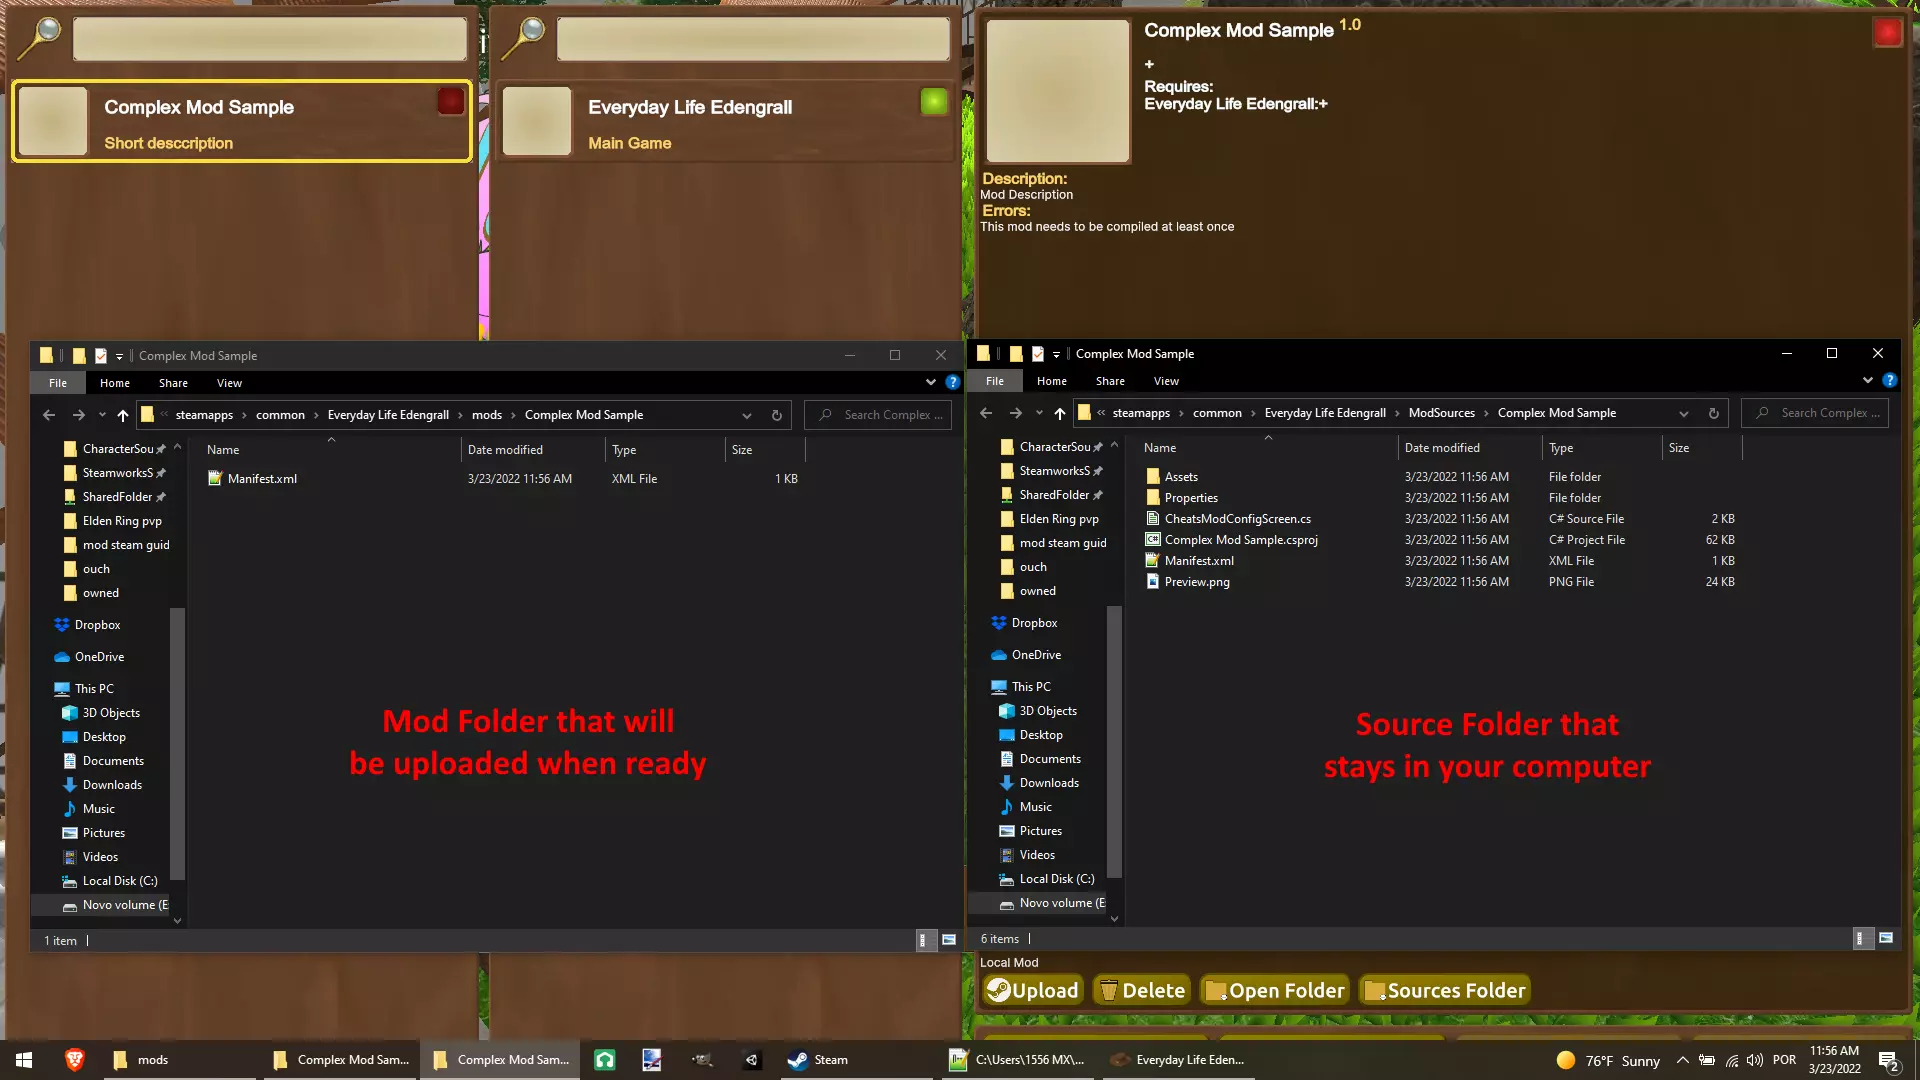This screenshot has height=1080, width=1920.
Task: Open Brave browser from the taskbar
Action: (74, 1060)
